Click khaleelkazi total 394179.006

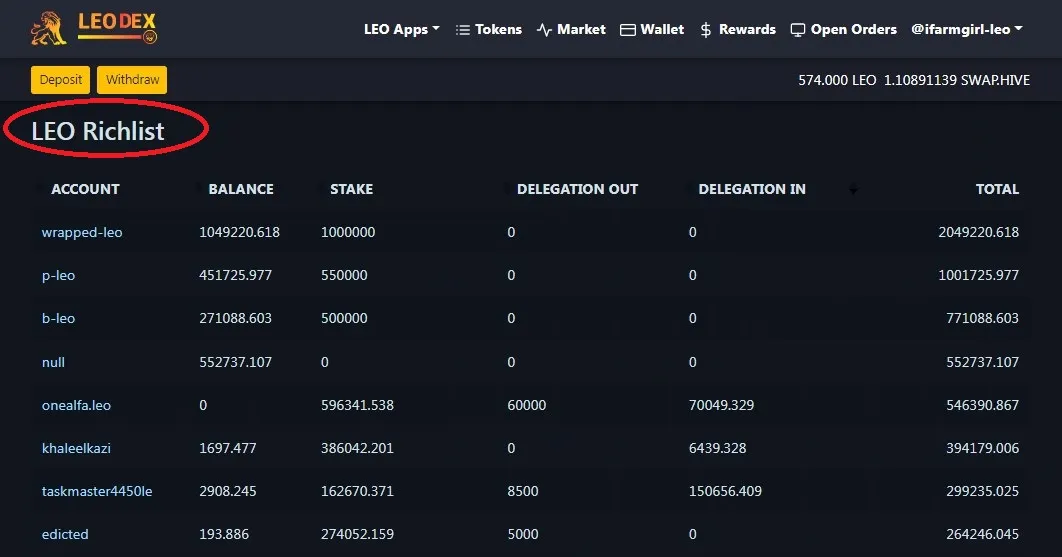pos(982,448)
